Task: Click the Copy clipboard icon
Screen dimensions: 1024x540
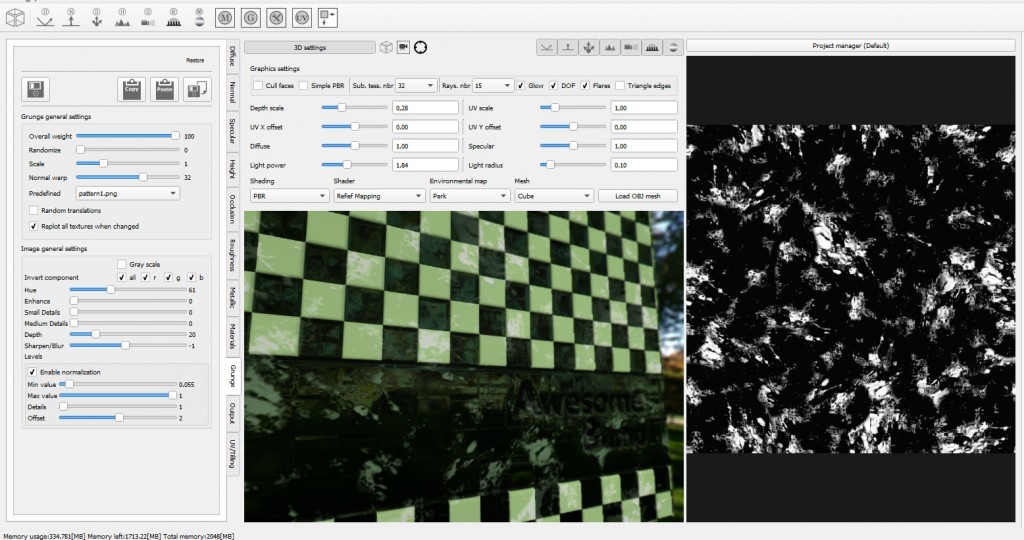Action: (x=131, y=89)
